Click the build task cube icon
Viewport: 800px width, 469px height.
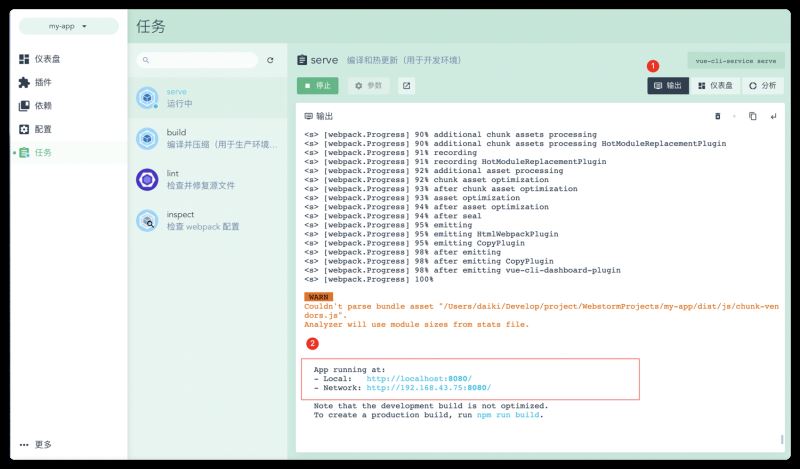click(x=147, y=138)
